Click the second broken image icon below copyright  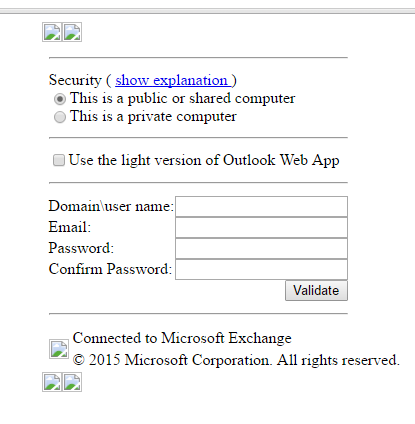coord(72,382)
